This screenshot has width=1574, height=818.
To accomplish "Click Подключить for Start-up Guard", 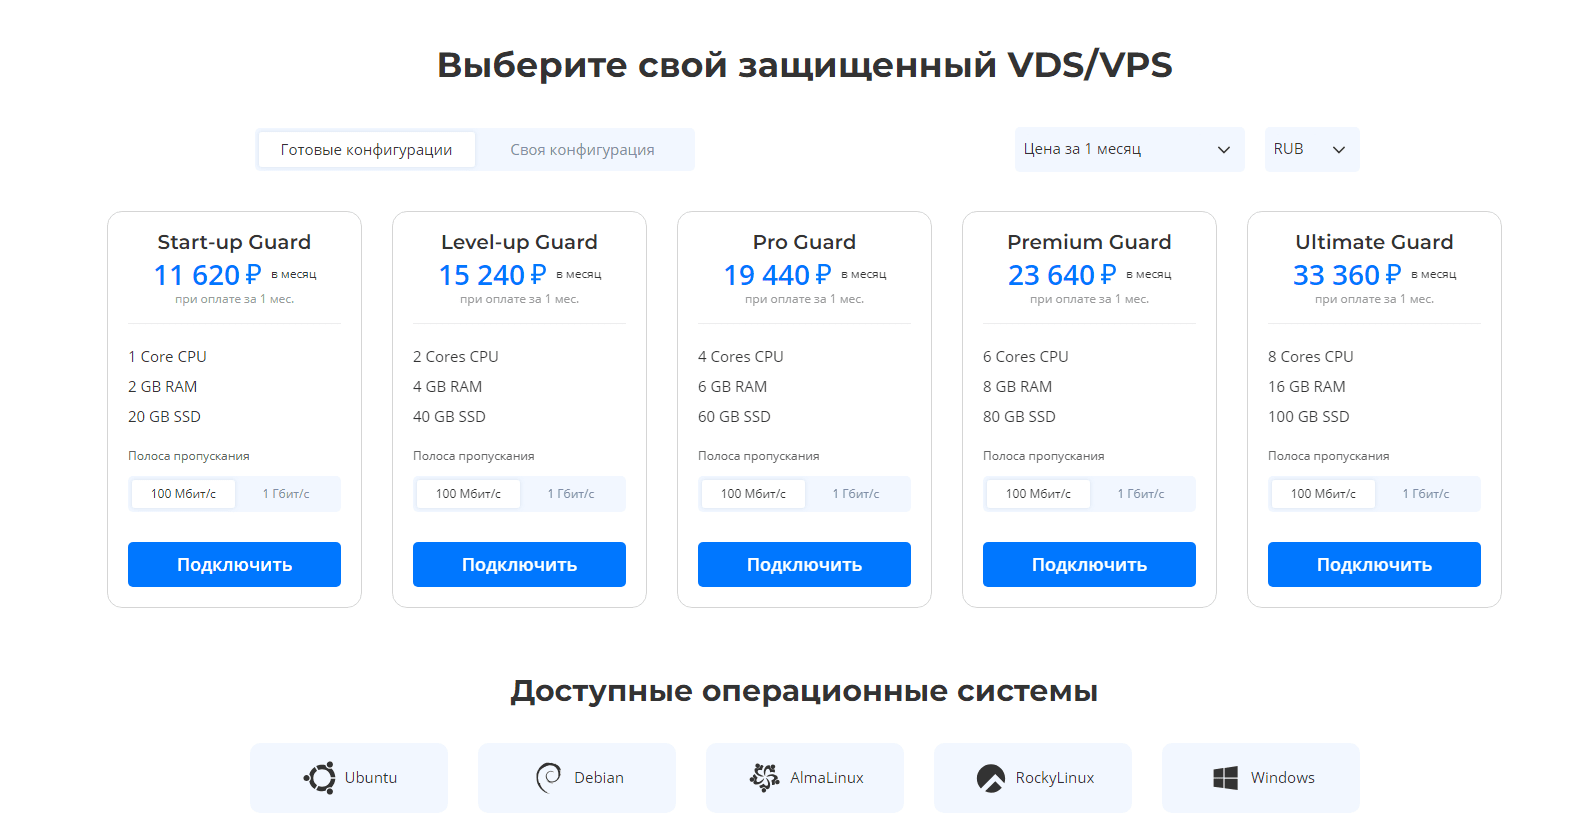I will point(234,565).
